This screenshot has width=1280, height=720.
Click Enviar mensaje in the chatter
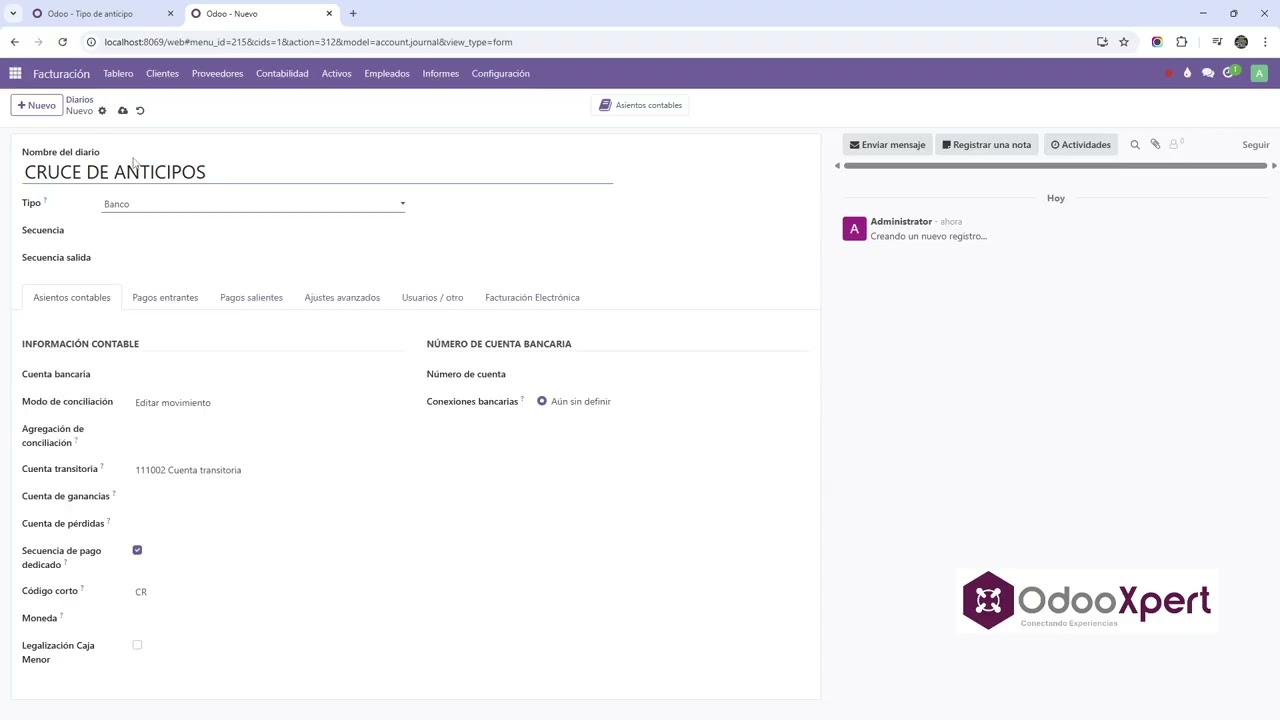(888, 145)
